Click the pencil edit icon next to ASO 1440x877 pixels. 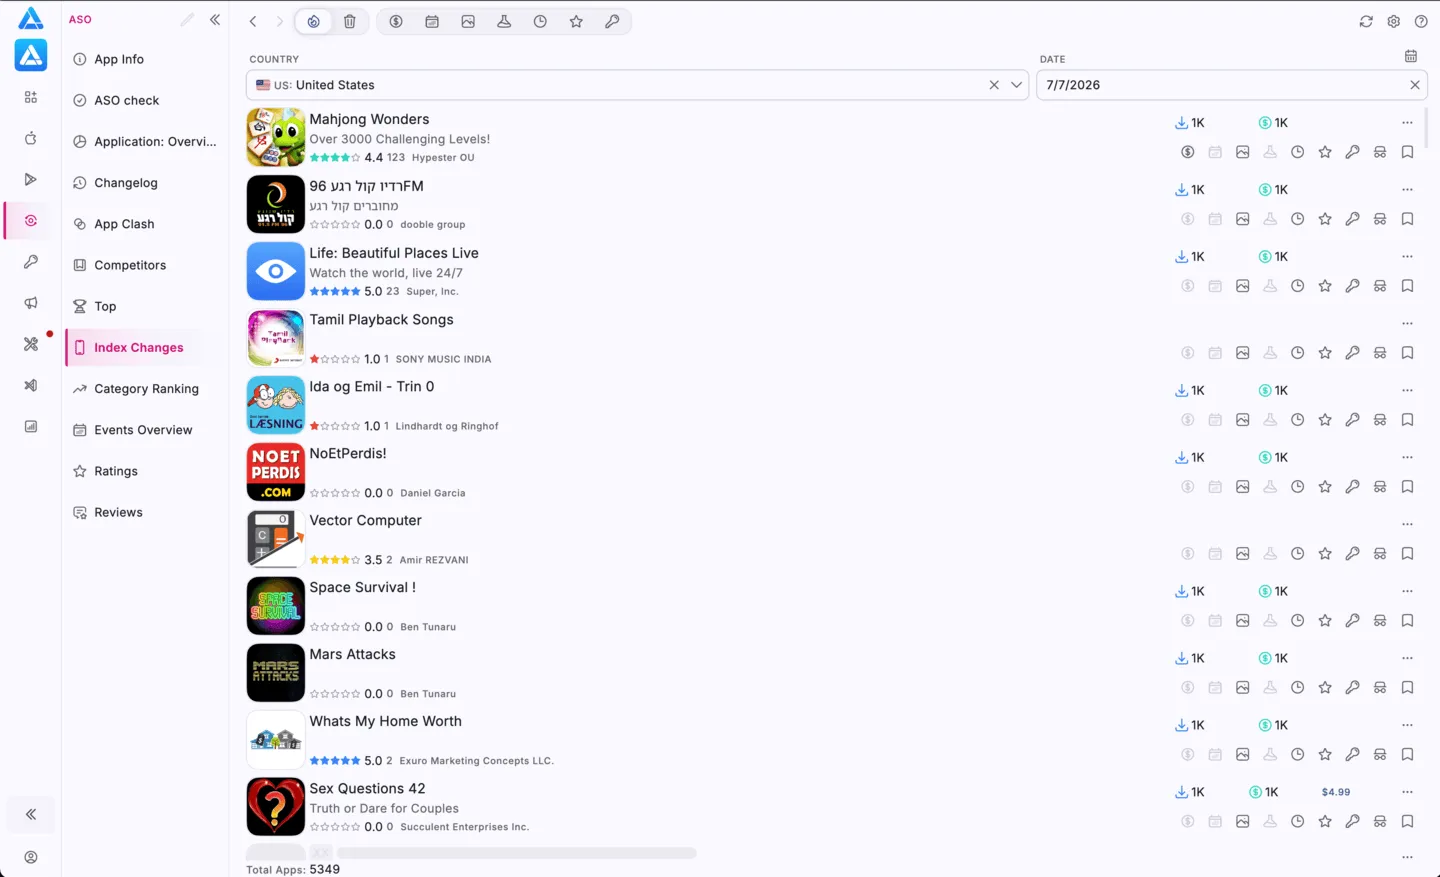[187, 19]
